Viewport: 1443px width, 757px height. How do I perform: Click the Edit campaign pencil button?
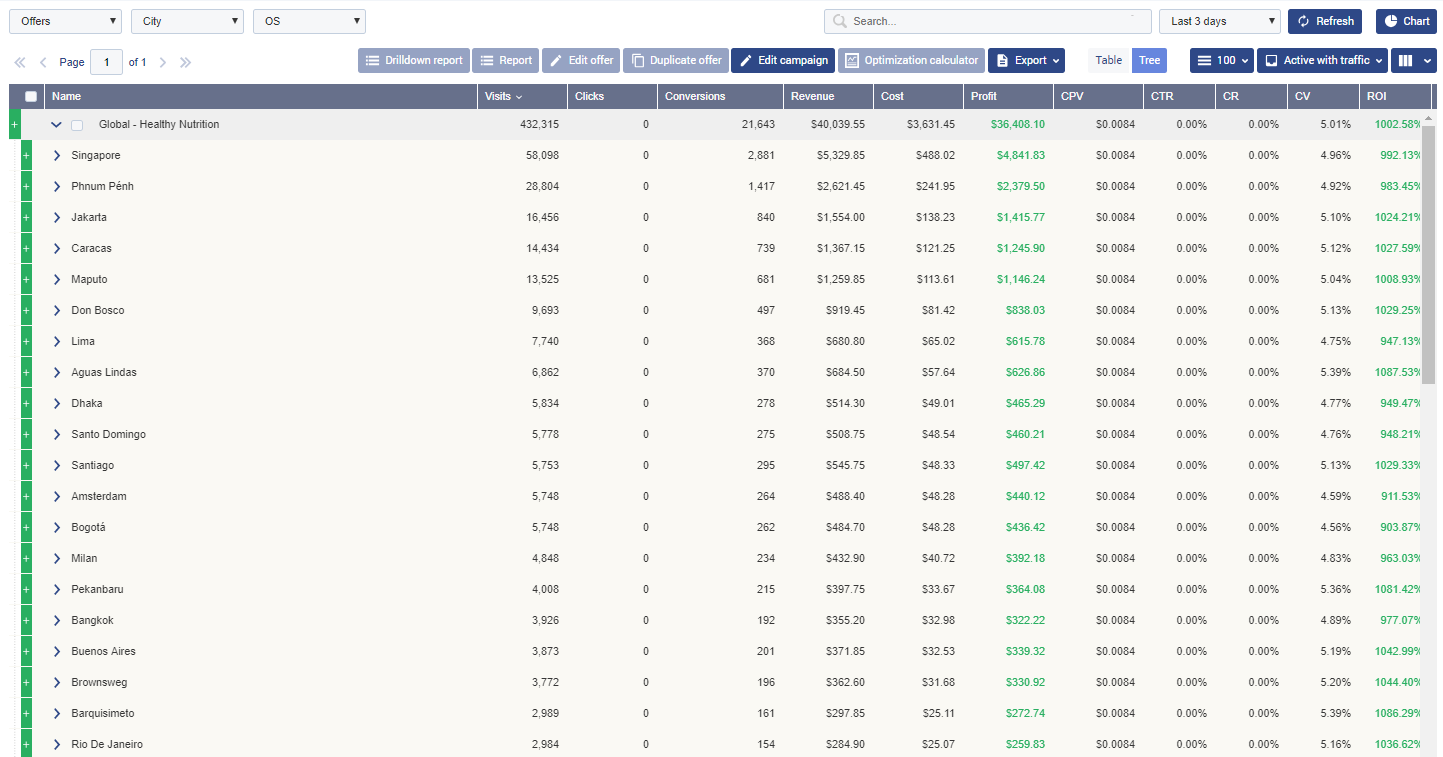pos(782,61)
